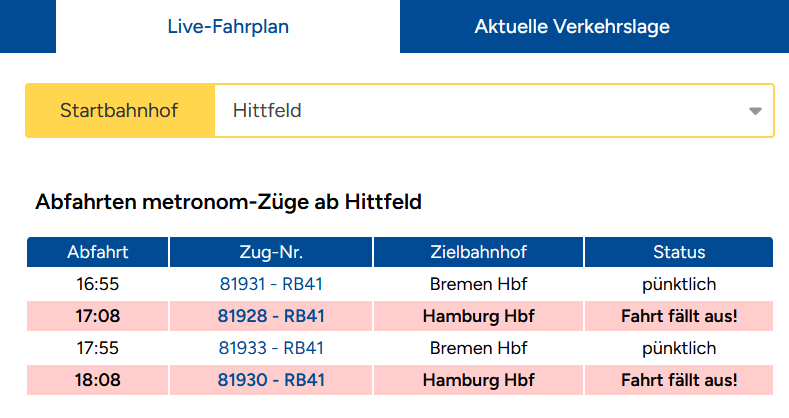Select the Hittfeld station combo box

[494, 111]
